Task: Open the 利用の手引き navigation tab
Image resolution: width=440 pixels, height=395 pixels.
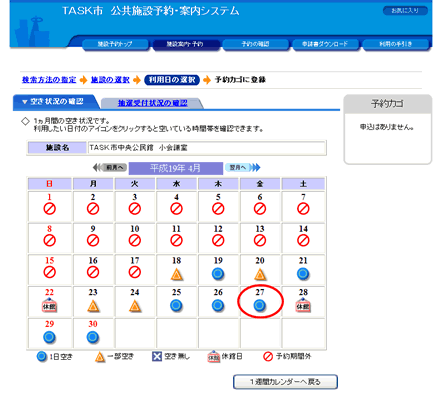Action: (x=395, y=44)
